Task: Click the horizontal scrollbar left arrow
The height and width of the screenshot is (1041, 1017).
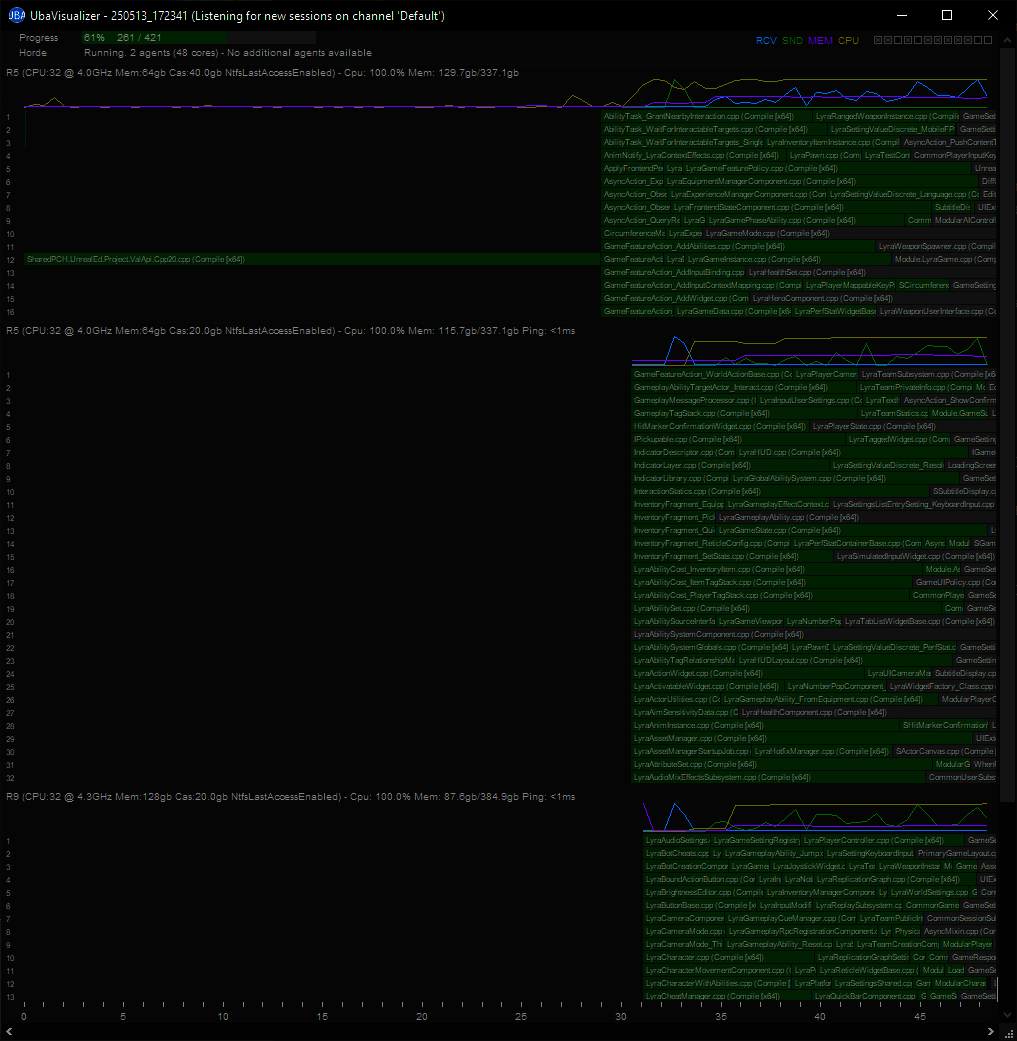Action: [10, 1031]
